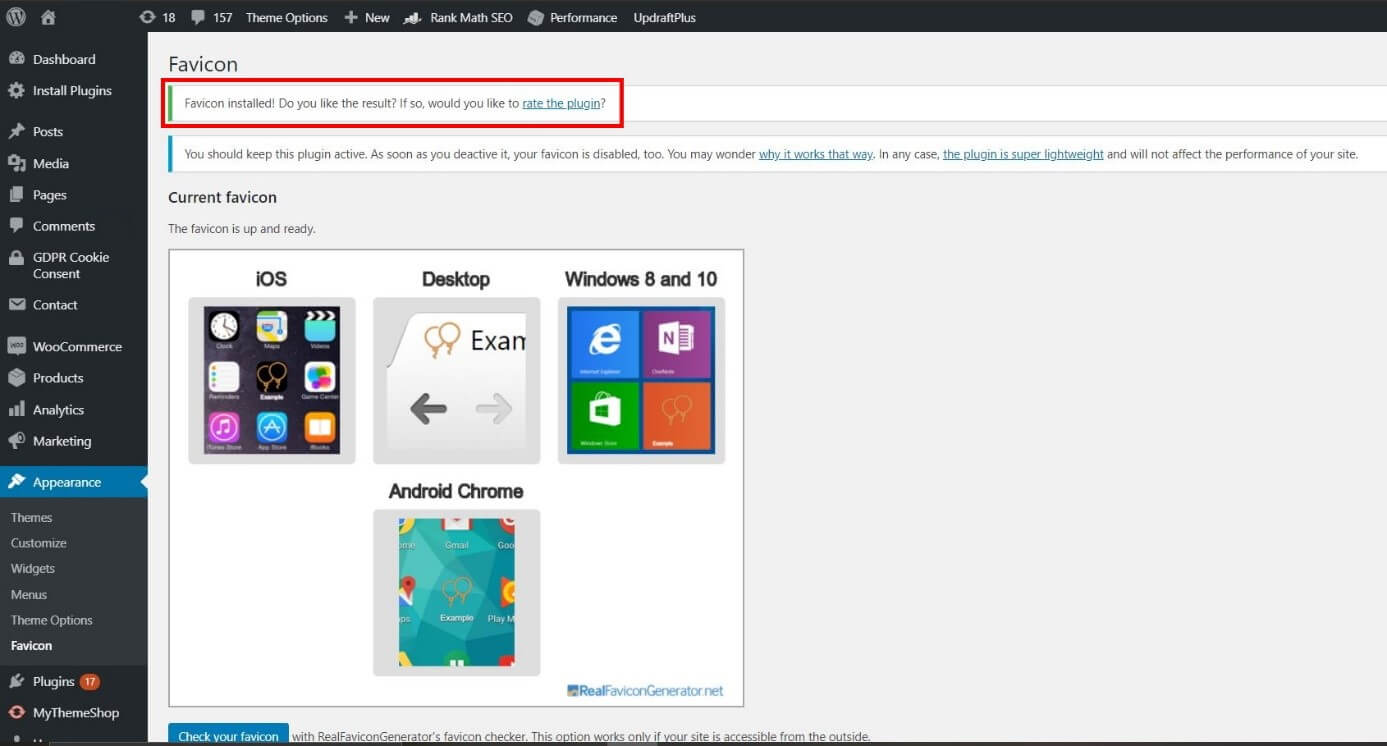Open the comments bubble showing 157
This screenshot has height=746, width=1387.
point(211,17)
